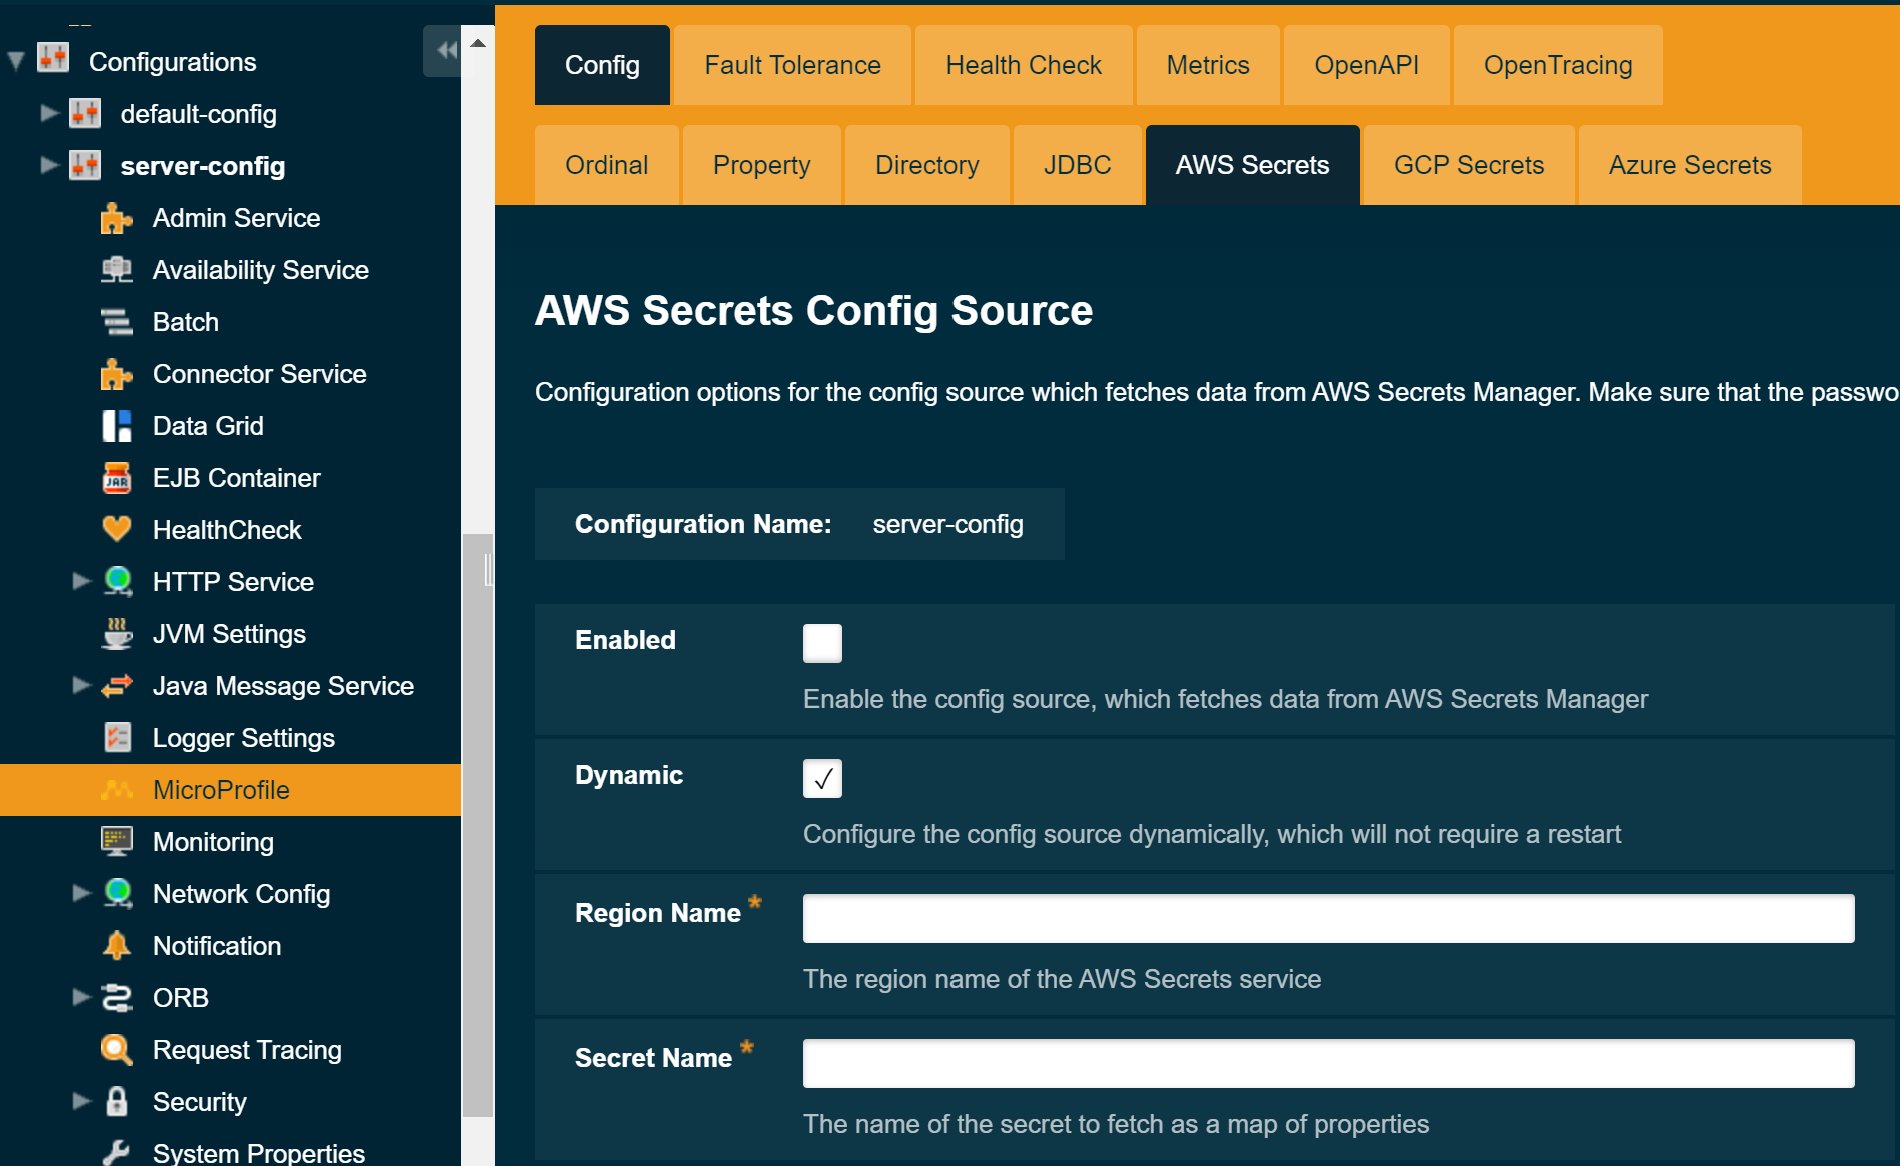Expand the HTTP Service tree node
The image size is (1900, 1166).
point(81,581)
